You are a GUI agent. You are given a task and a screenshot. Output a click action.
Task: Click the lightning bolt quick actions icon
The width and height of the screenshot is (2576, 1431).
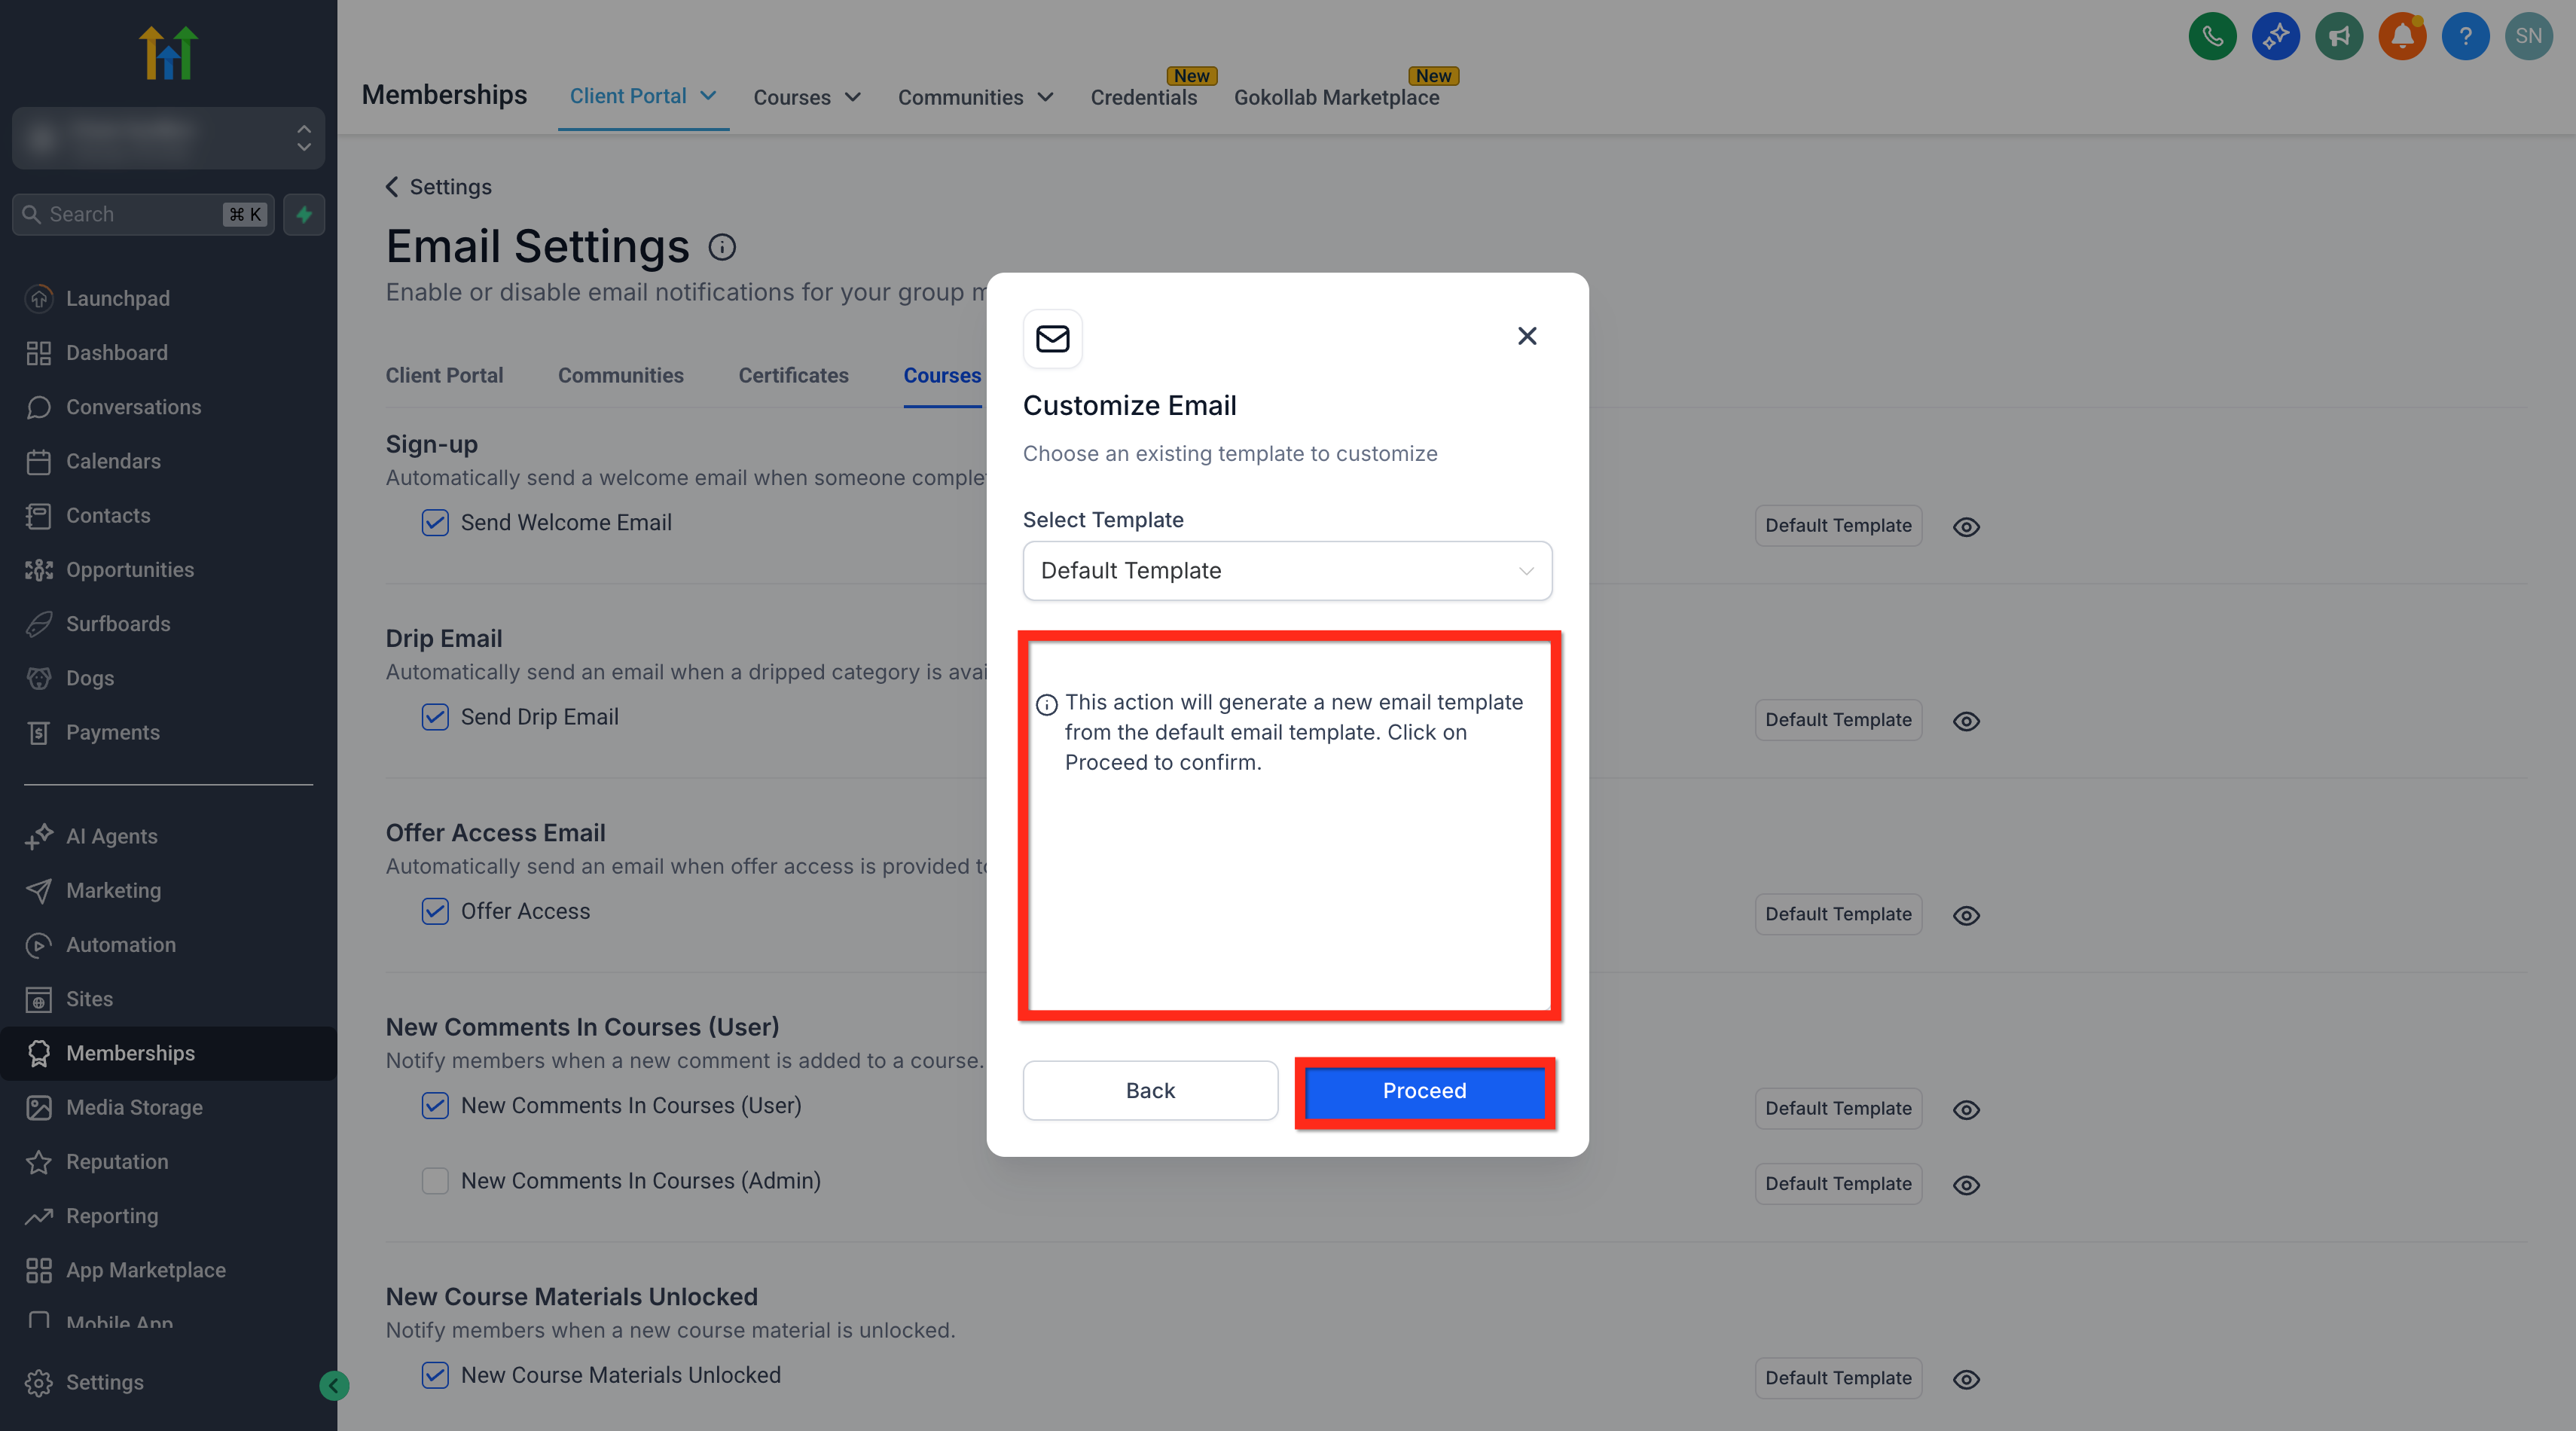tap(304, 214)
